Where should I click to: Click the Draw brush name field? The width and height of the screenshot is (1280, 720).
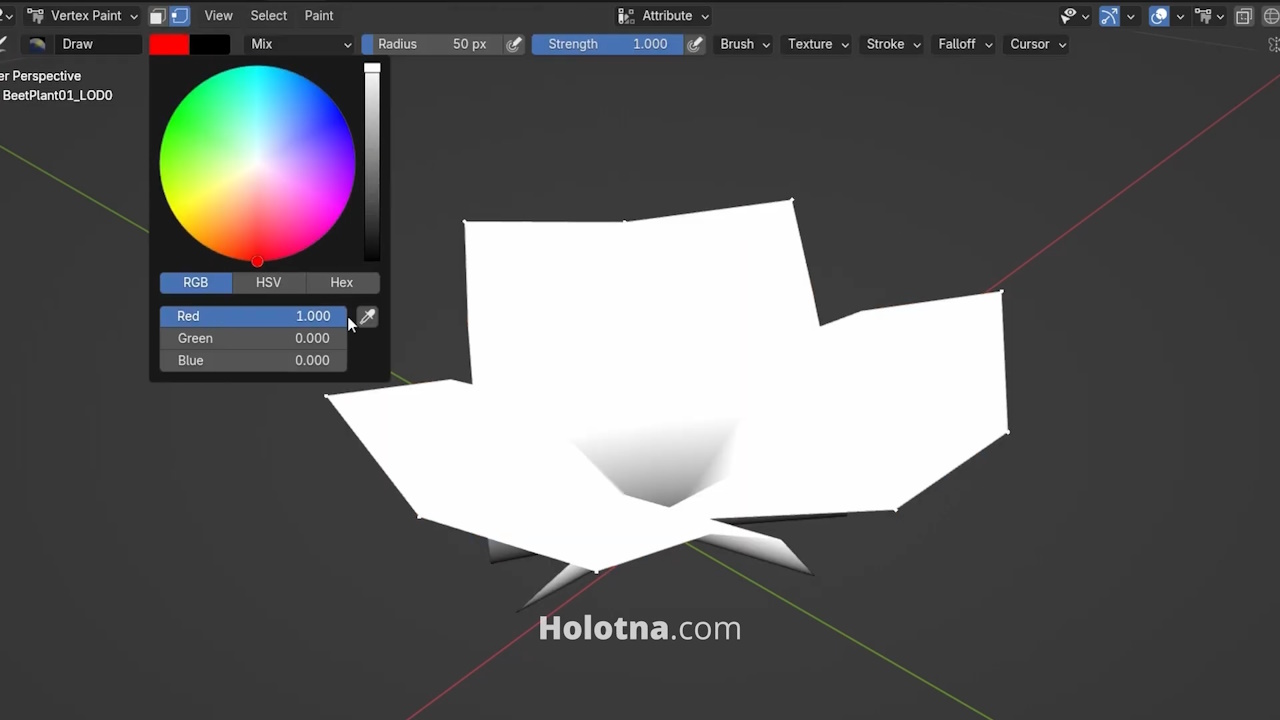(98, 44)
